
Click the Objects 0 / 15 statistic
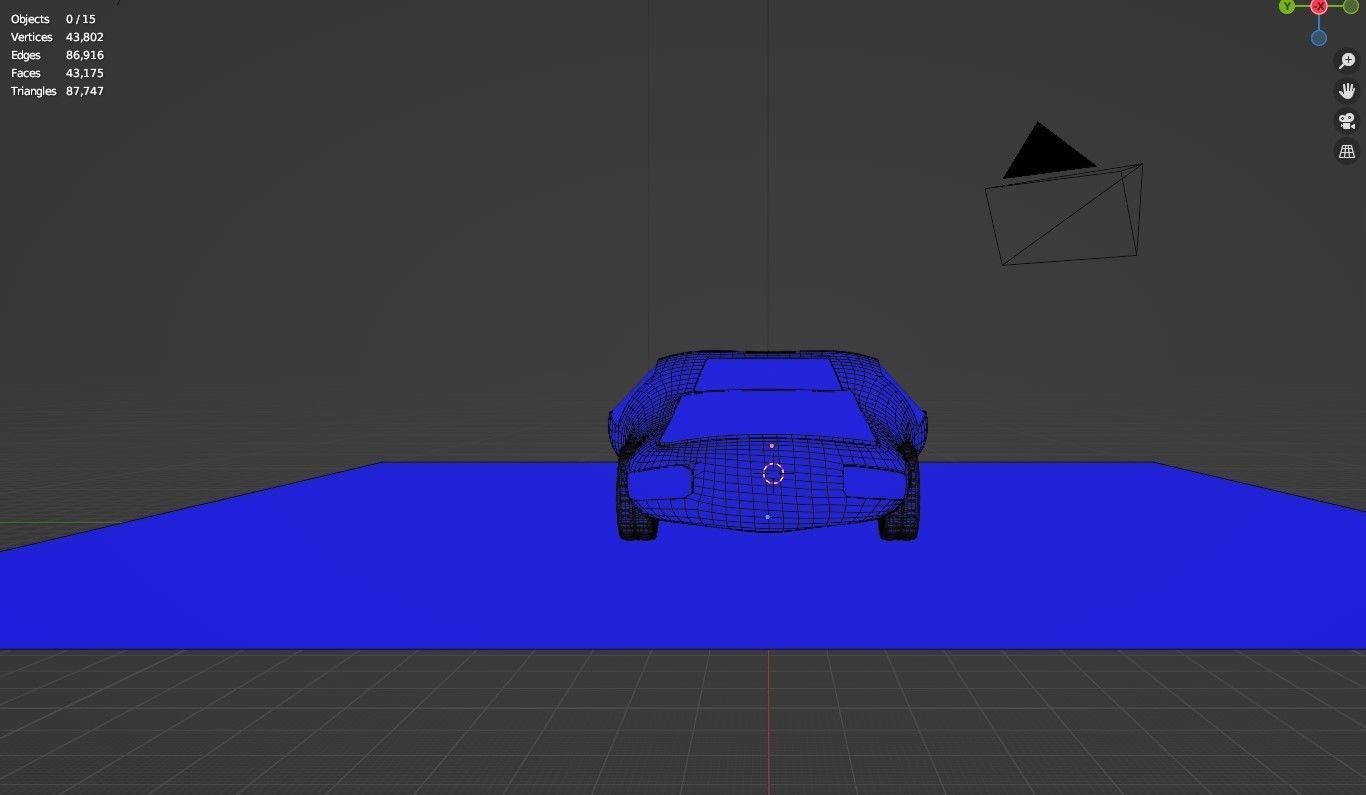[x=53, y=19]
